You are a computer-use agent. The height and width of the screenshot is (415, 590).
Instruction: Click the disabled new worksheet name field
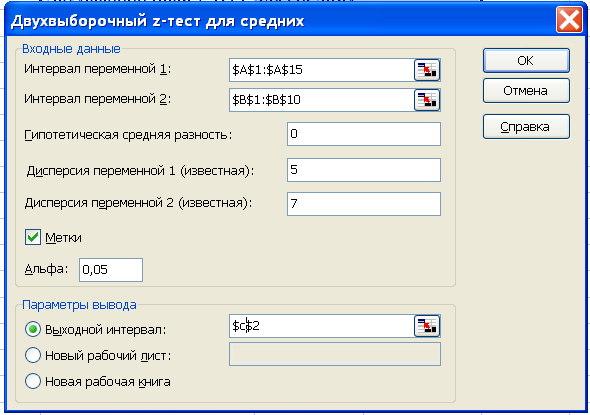[335, 354]
